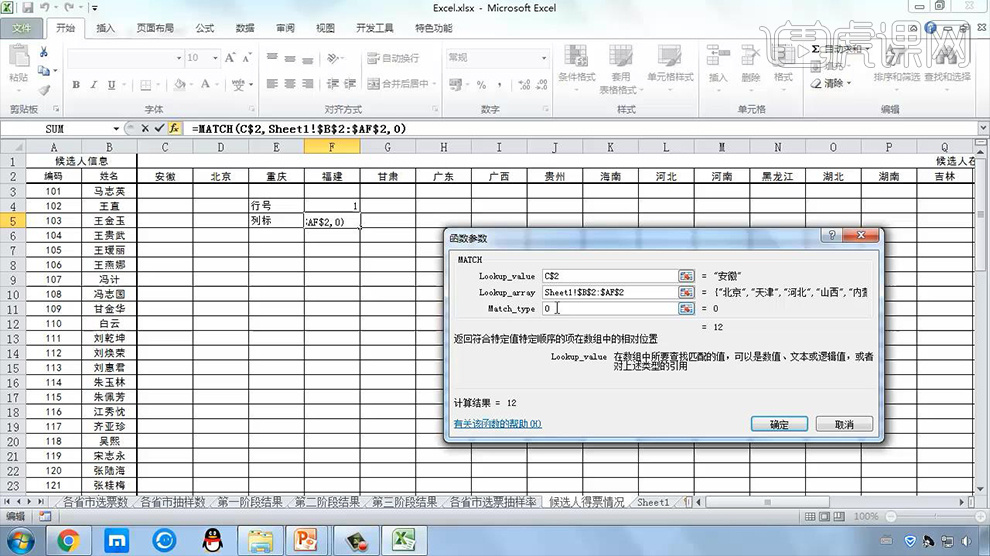Click the percent style icon
Screen dimensions: 990x556
481,84
